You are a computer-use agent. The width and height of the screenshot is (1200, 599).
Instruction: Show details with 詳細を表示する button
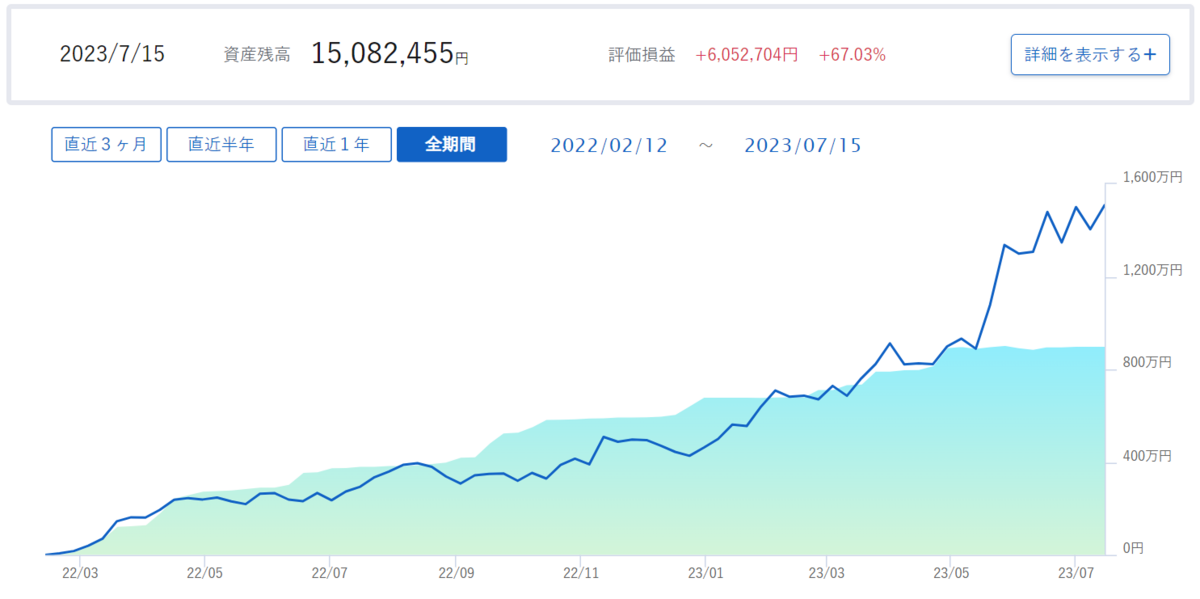tap(1090, 54)
